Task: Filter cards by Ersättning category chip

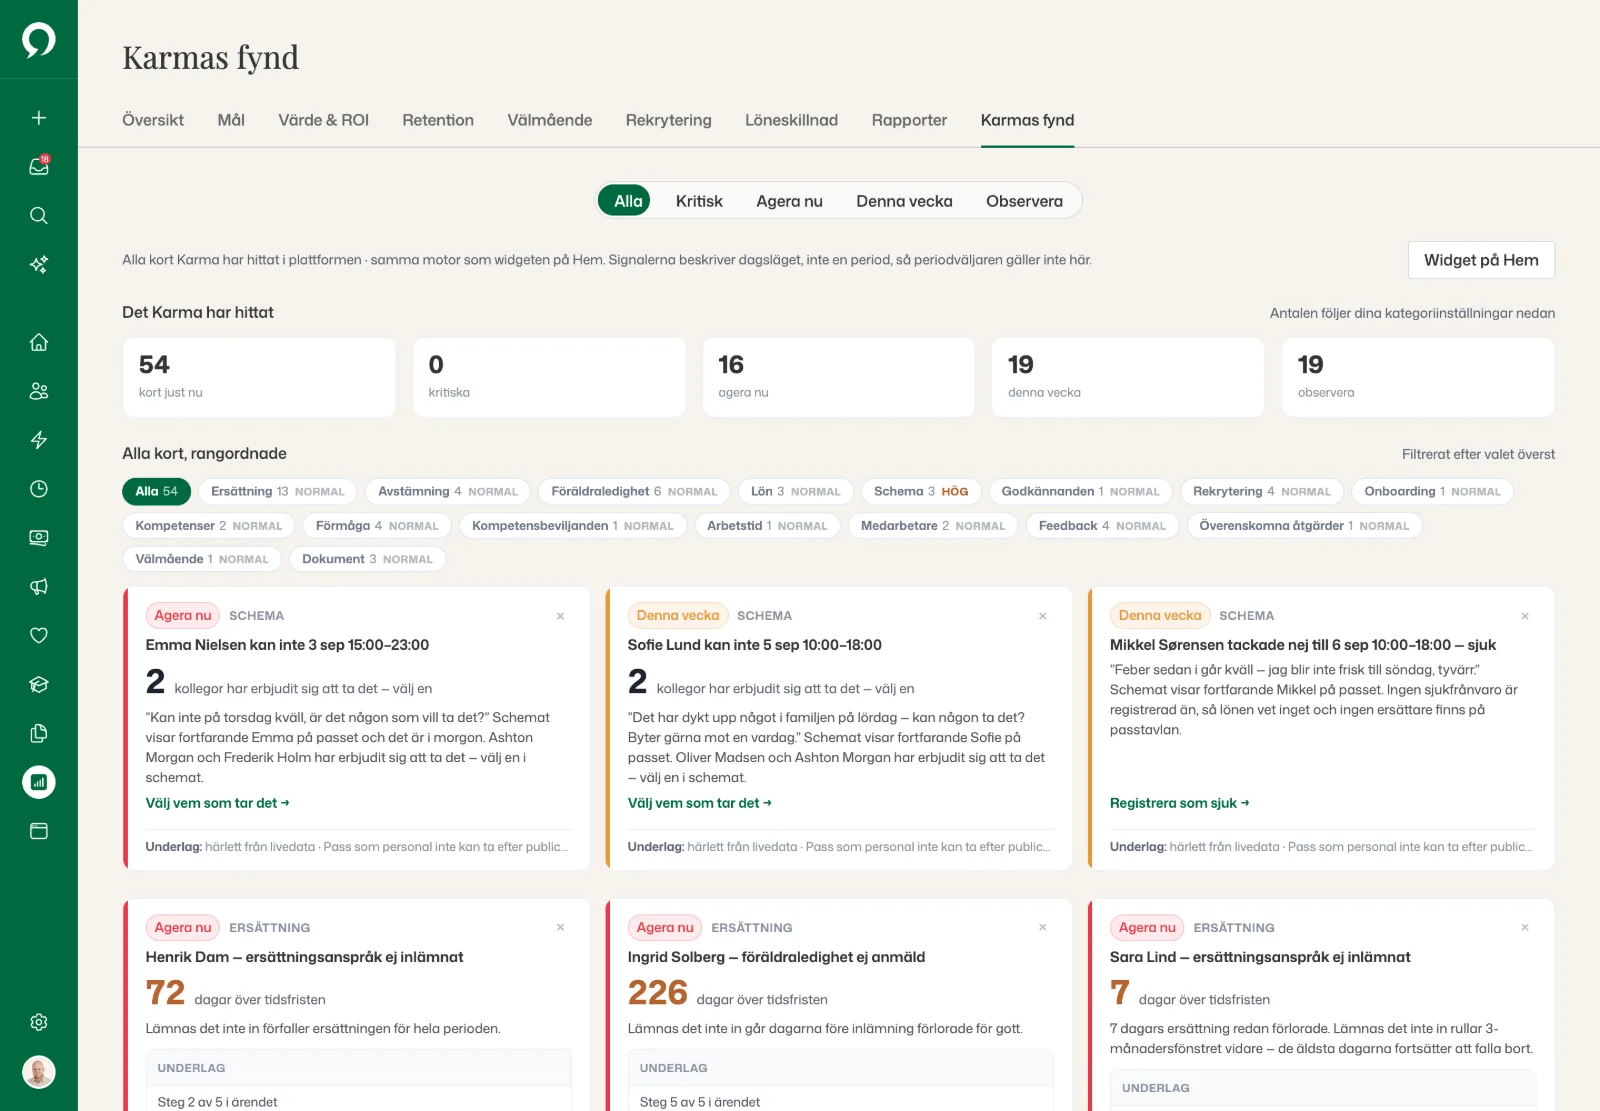Action: [x=277, y=491]
